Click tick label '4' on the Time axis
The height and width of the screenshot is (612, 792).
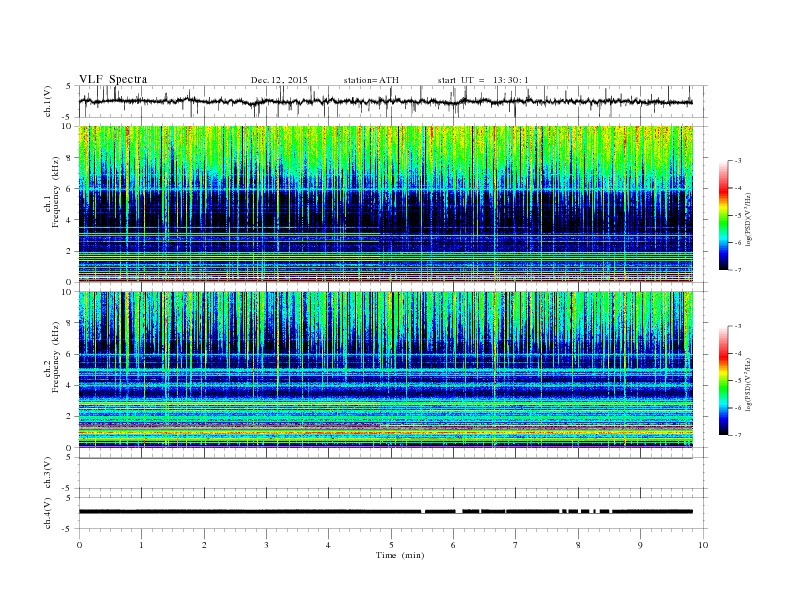328,545
